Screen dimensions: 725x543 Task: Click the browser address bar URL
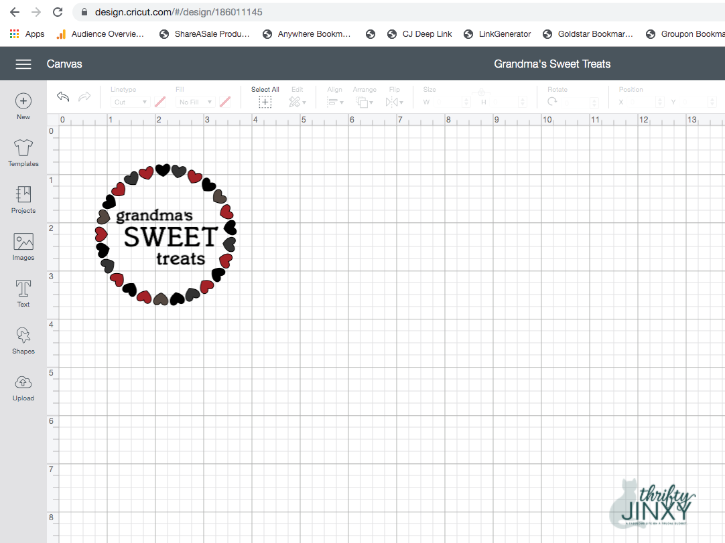[178, 12]
